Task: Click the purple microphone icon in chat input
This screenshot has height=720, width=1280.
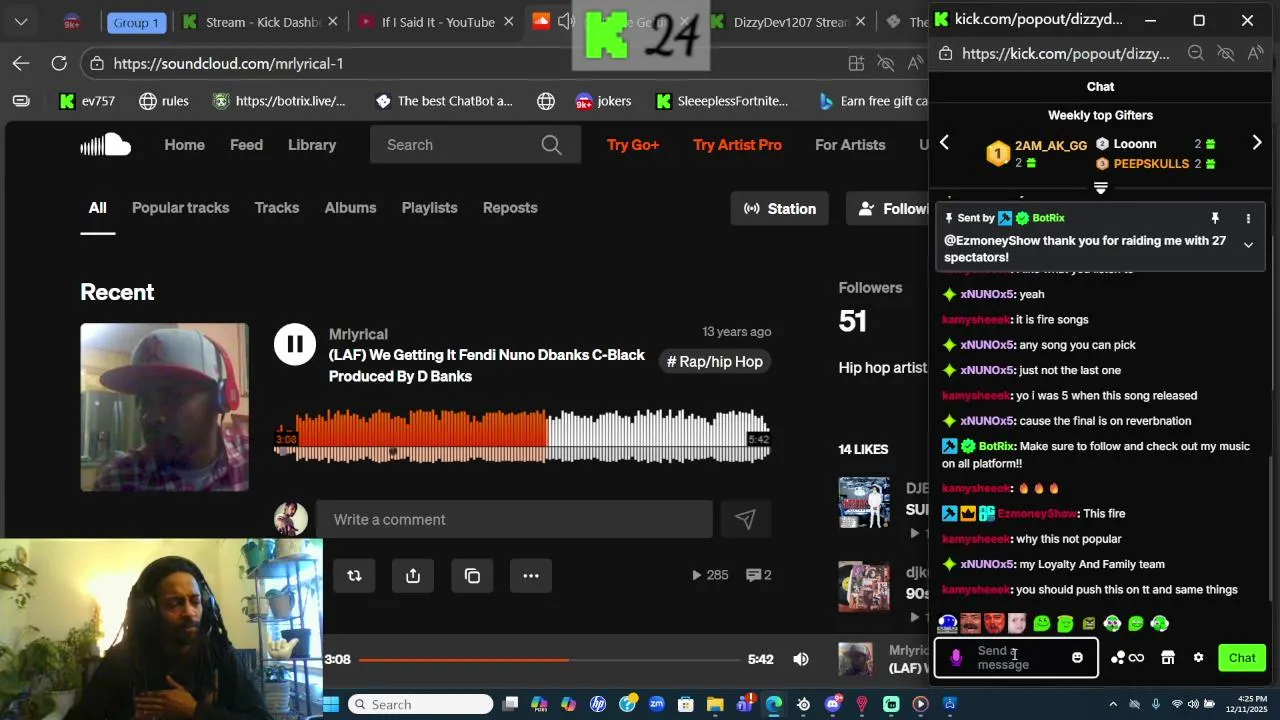Action: click(x=956, y=658)
